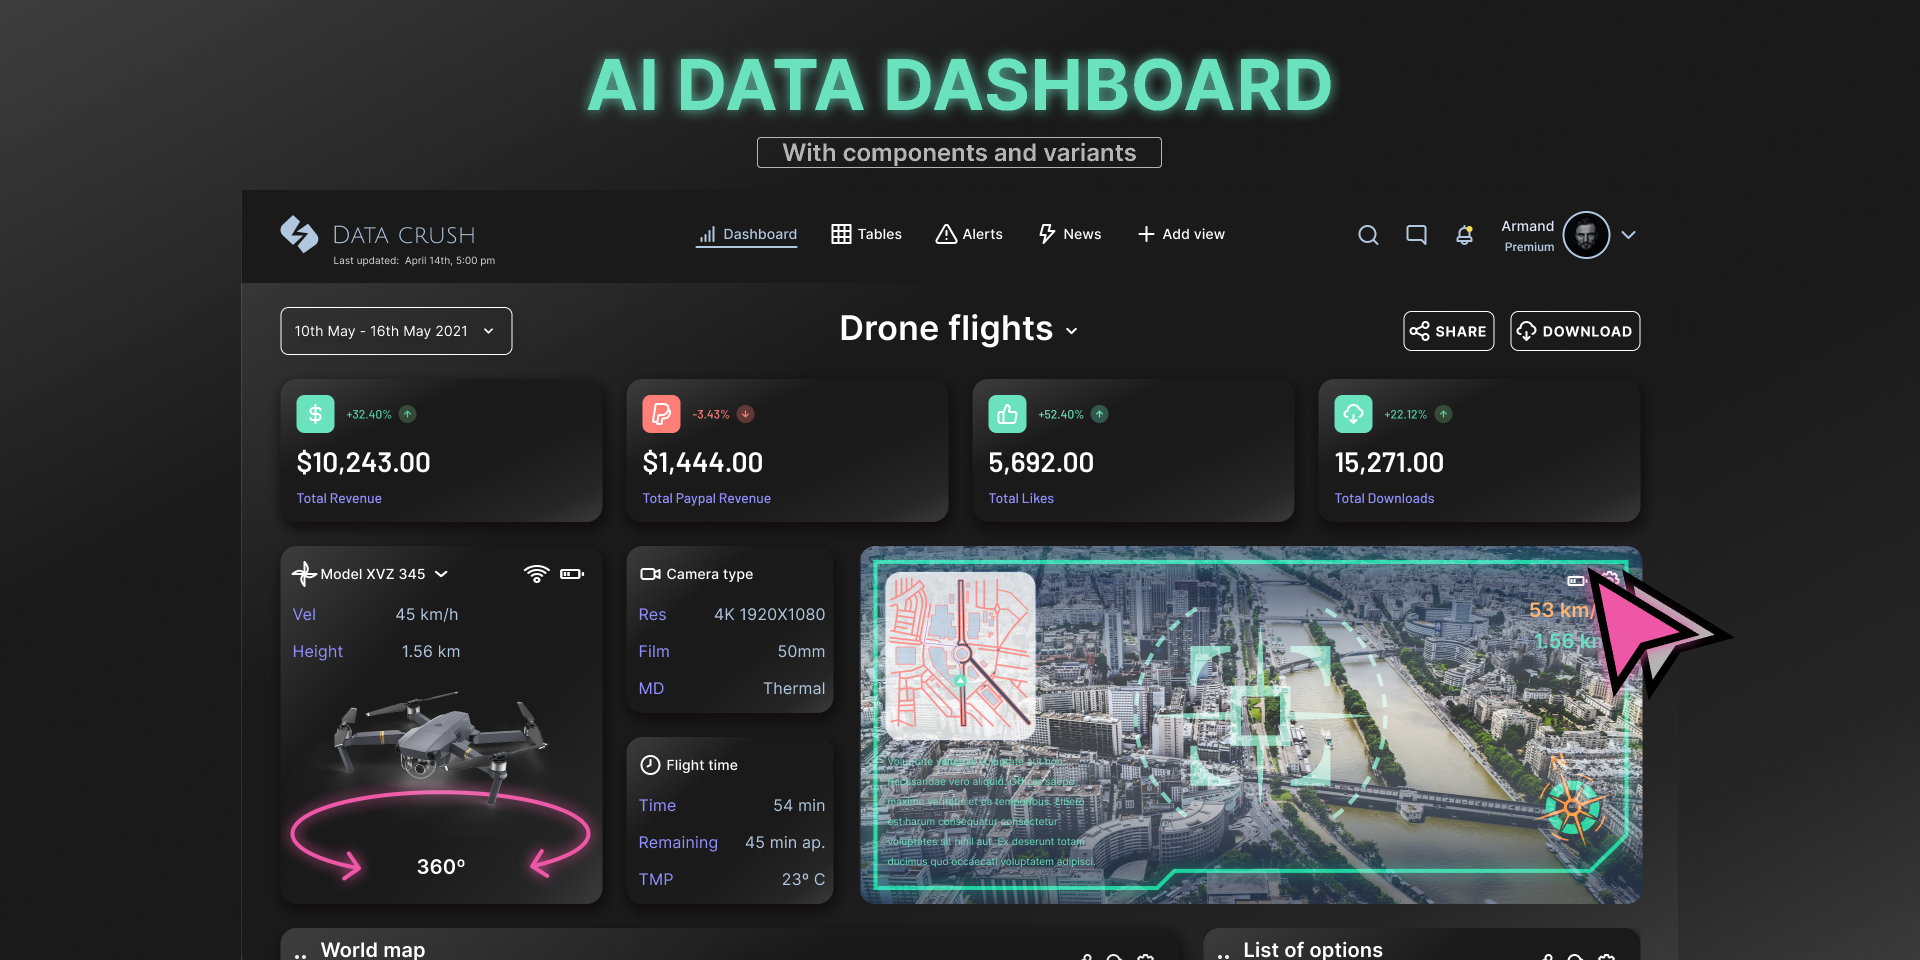The width and height of the screenshot is (1920, 960).
Task: Click the green dollar Total Revenue icon
Action: click(x=315, y=414)
